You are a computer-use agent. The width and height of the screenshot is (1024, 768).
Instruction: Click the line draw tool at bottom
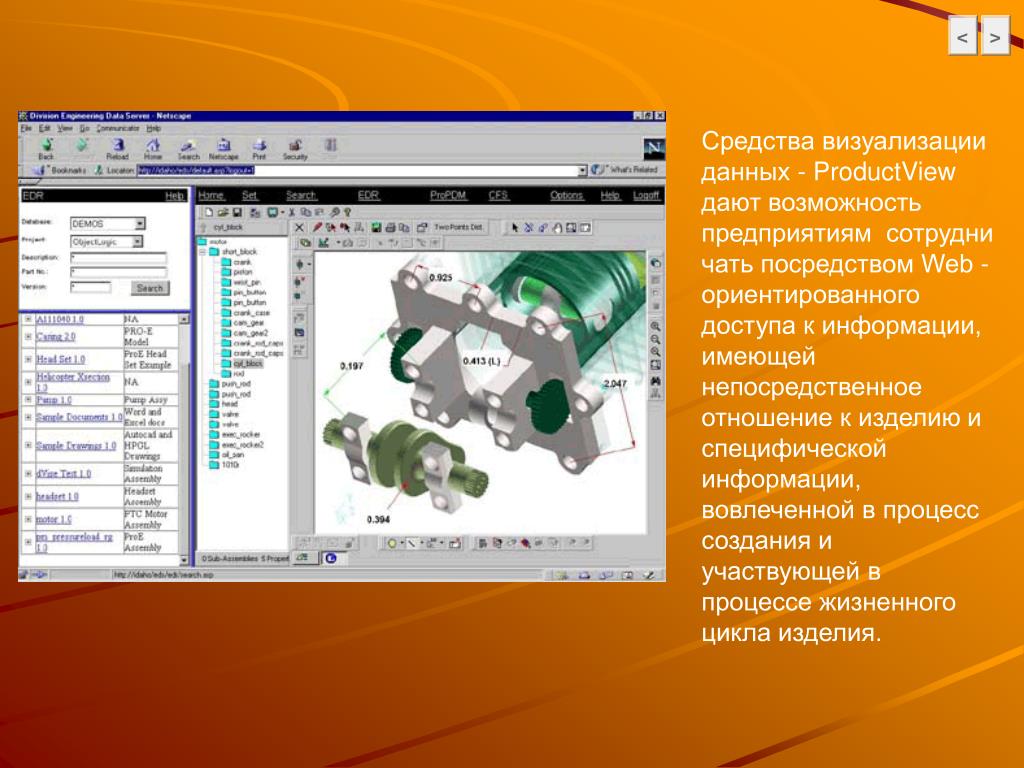tap(411, 543)
